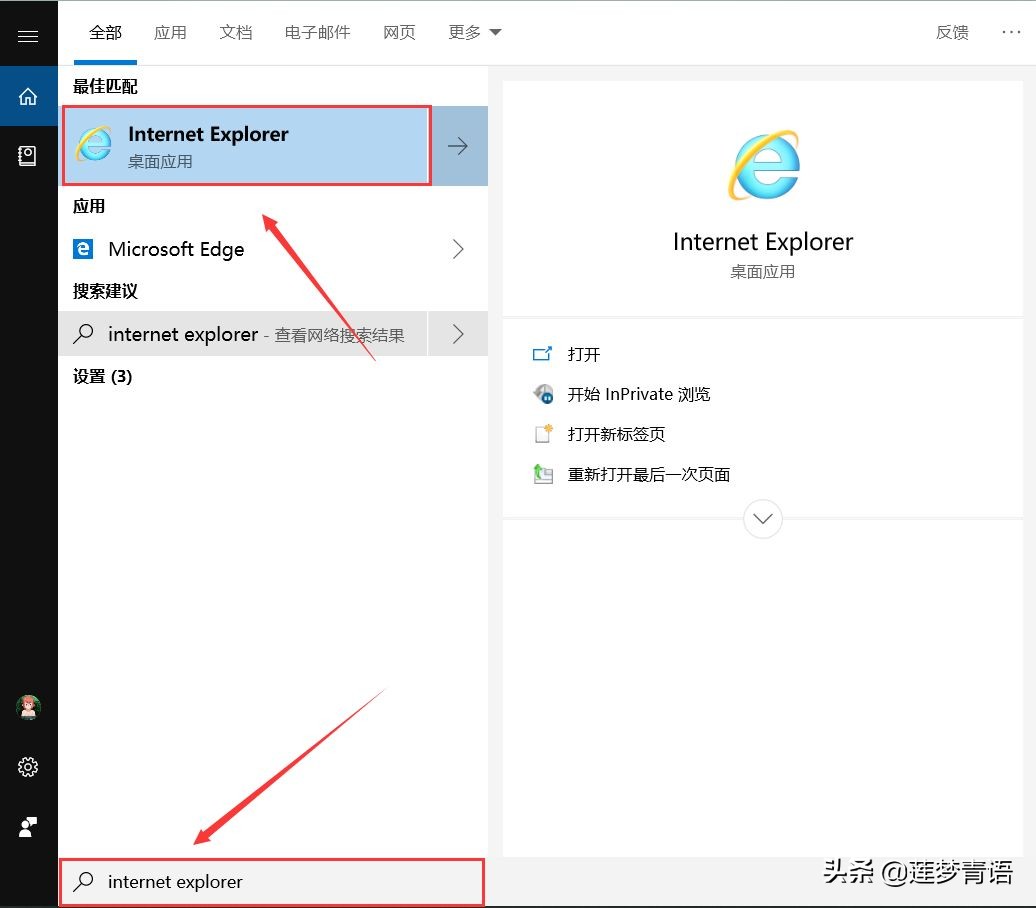Open Settings via the gear icon
The image size is (1036, 908).
28,767
